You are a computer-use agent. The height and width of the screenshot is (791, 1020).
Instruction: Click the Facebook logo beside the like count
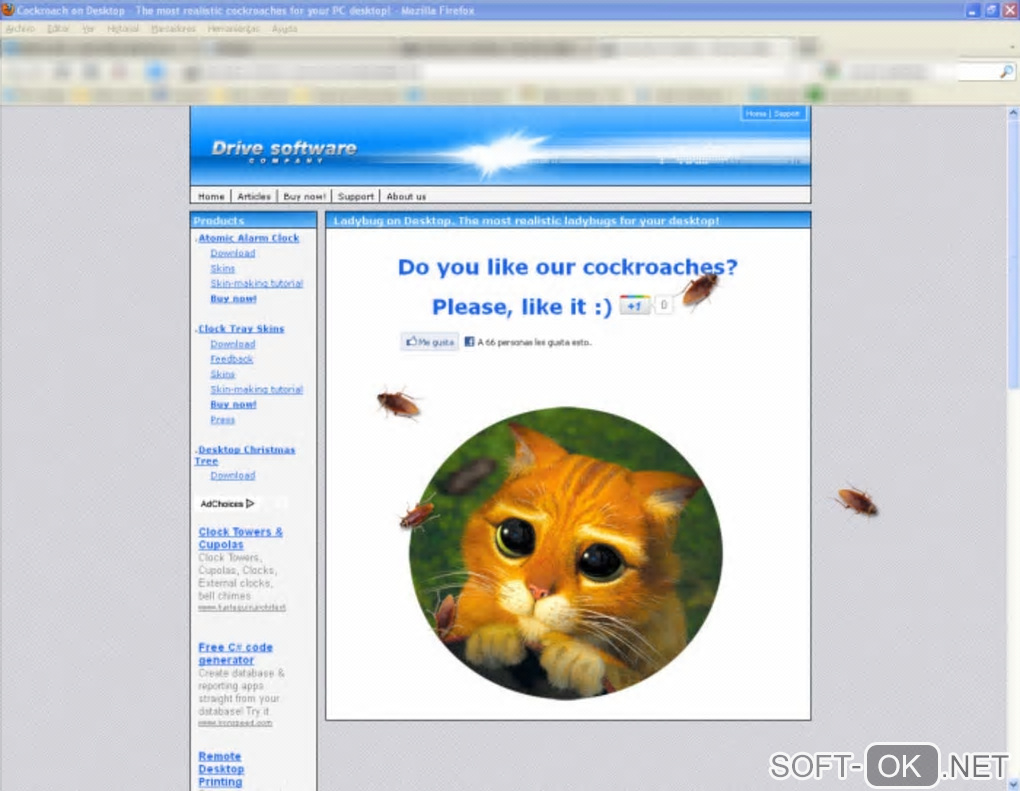pos(469,342)
